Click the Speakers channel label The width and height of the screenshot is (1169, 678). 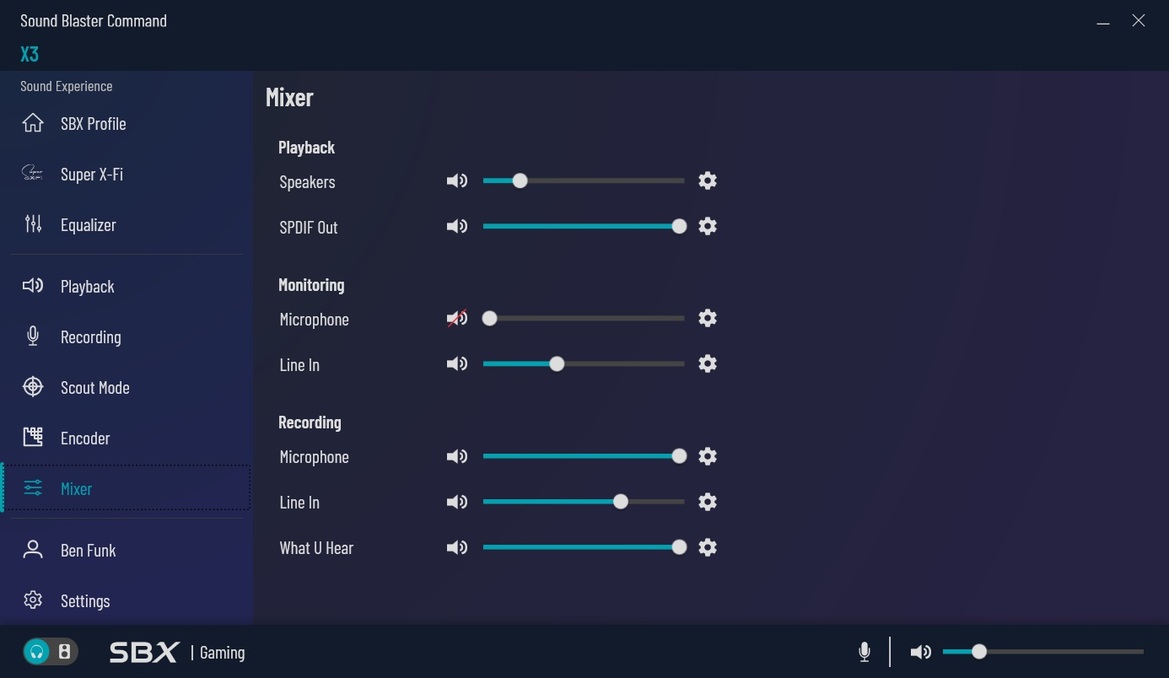pyautogui.click(x=307, y=182)
